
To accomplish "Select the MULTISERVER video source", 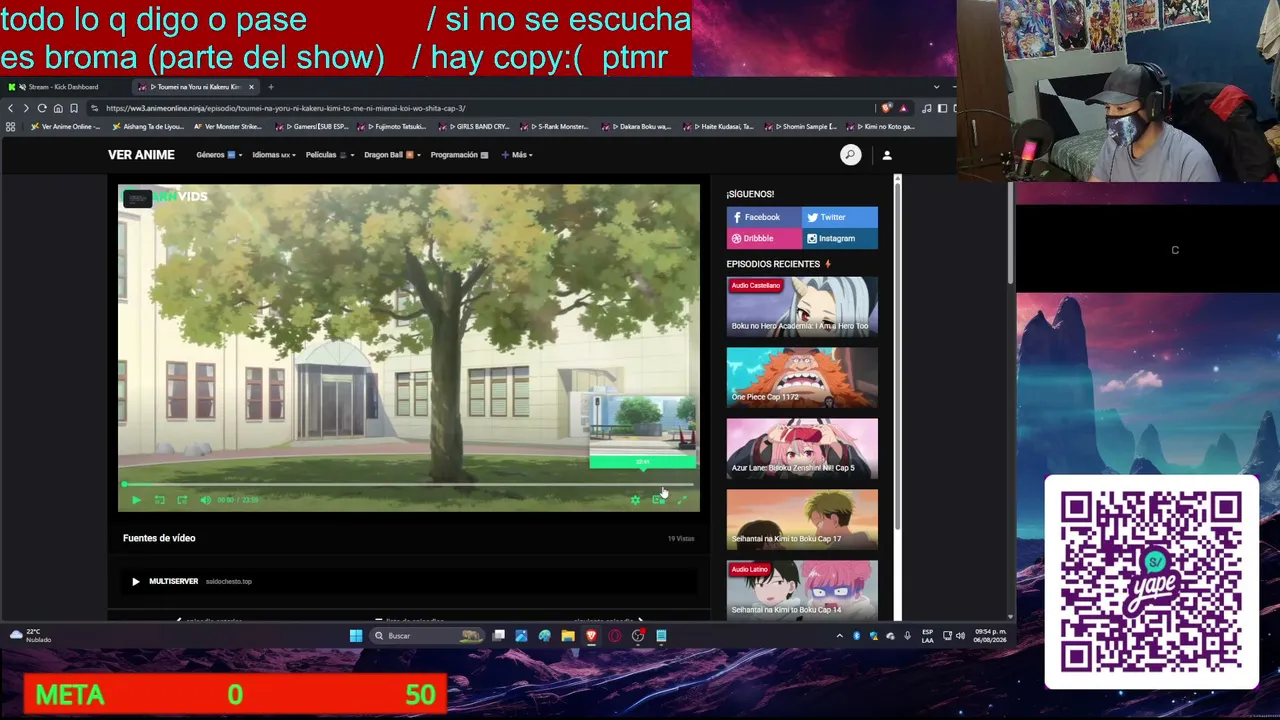I will tap(408, 581).
